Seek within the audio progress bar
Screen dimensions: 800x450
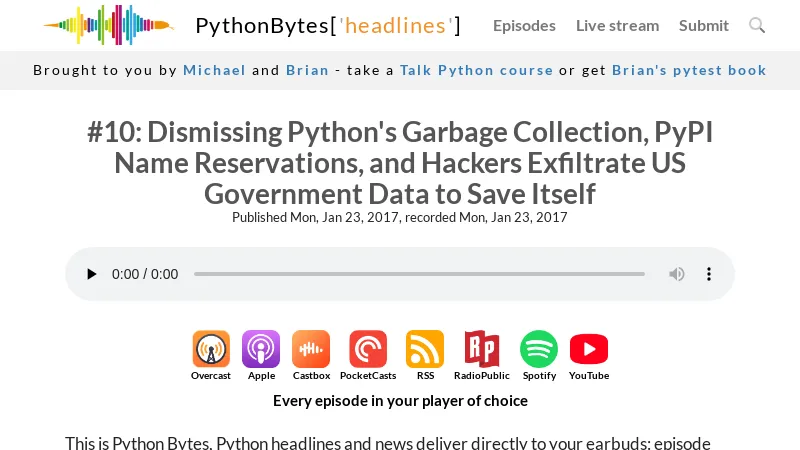click(x=419, y=274)
